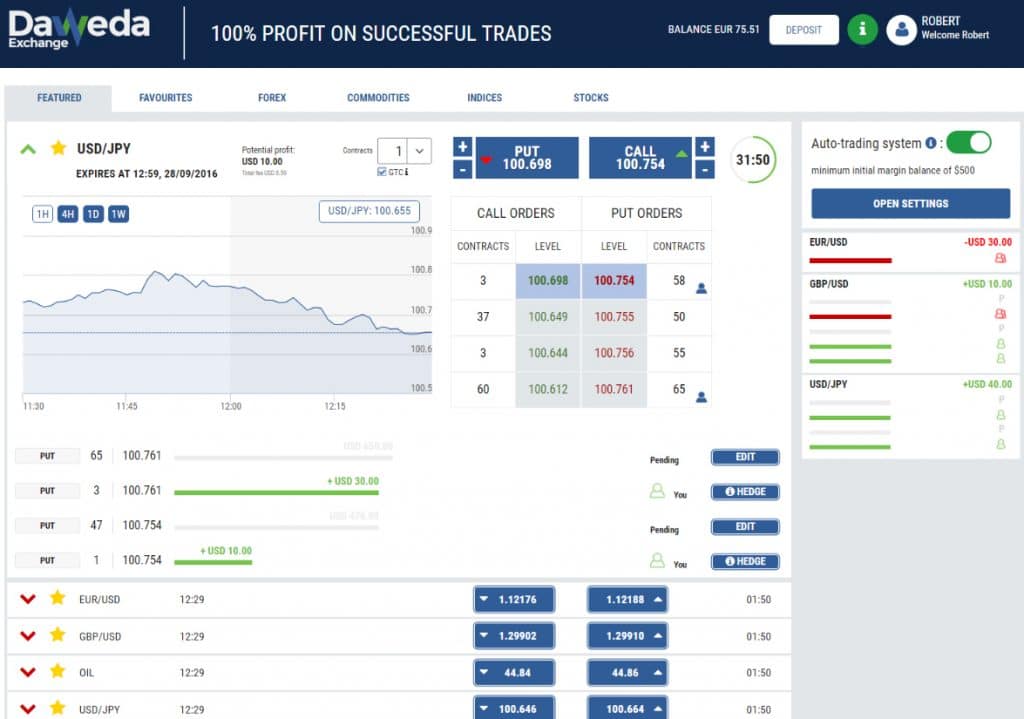Click plus icon left of PUT button
1024x719 pixels.
pyautogui.click(x=462, y=147)
